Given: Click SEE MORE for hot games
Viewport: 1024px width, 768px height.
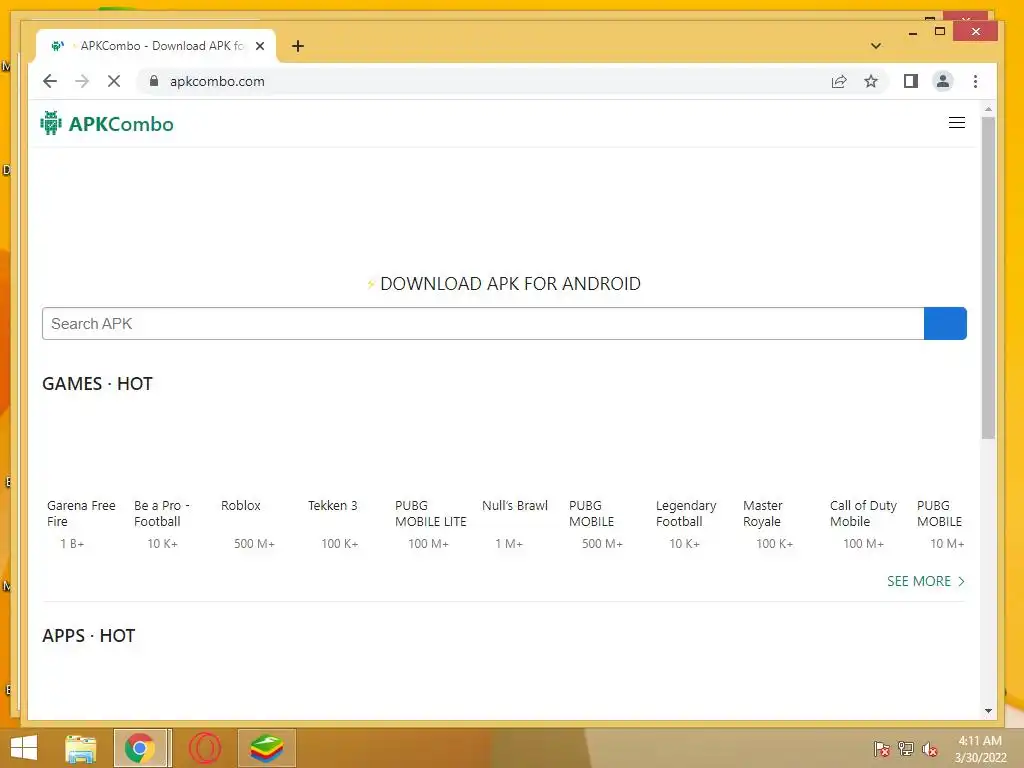Looking at the screenshot, I should (x=925, y=581).
